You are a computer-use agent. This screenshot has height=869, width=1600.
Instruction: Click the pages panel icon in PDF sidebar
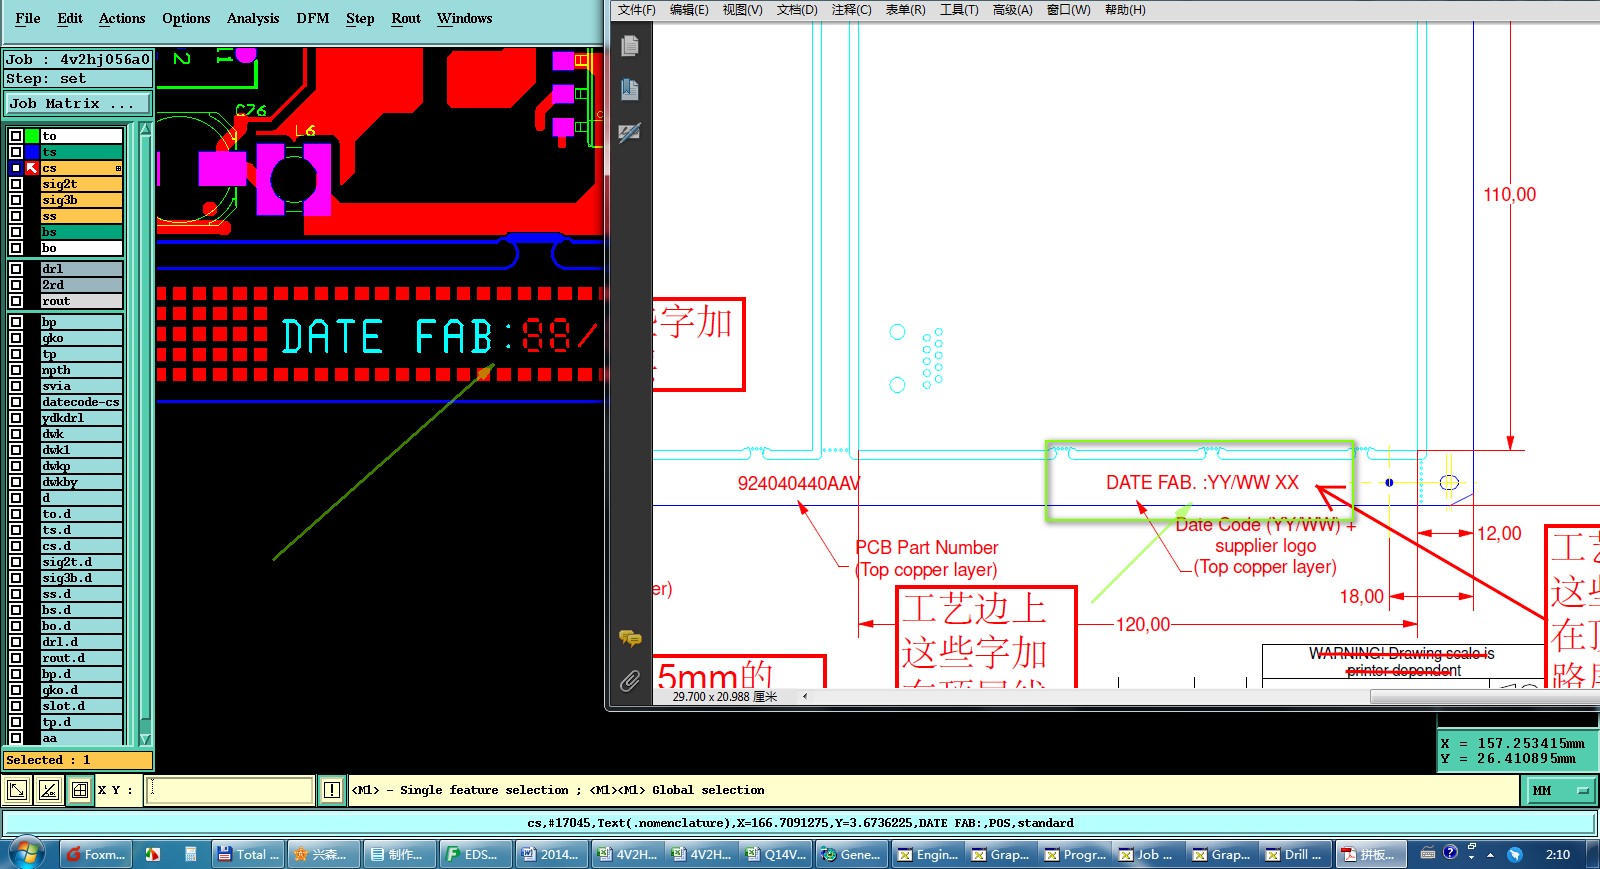(x=630, y=46)
